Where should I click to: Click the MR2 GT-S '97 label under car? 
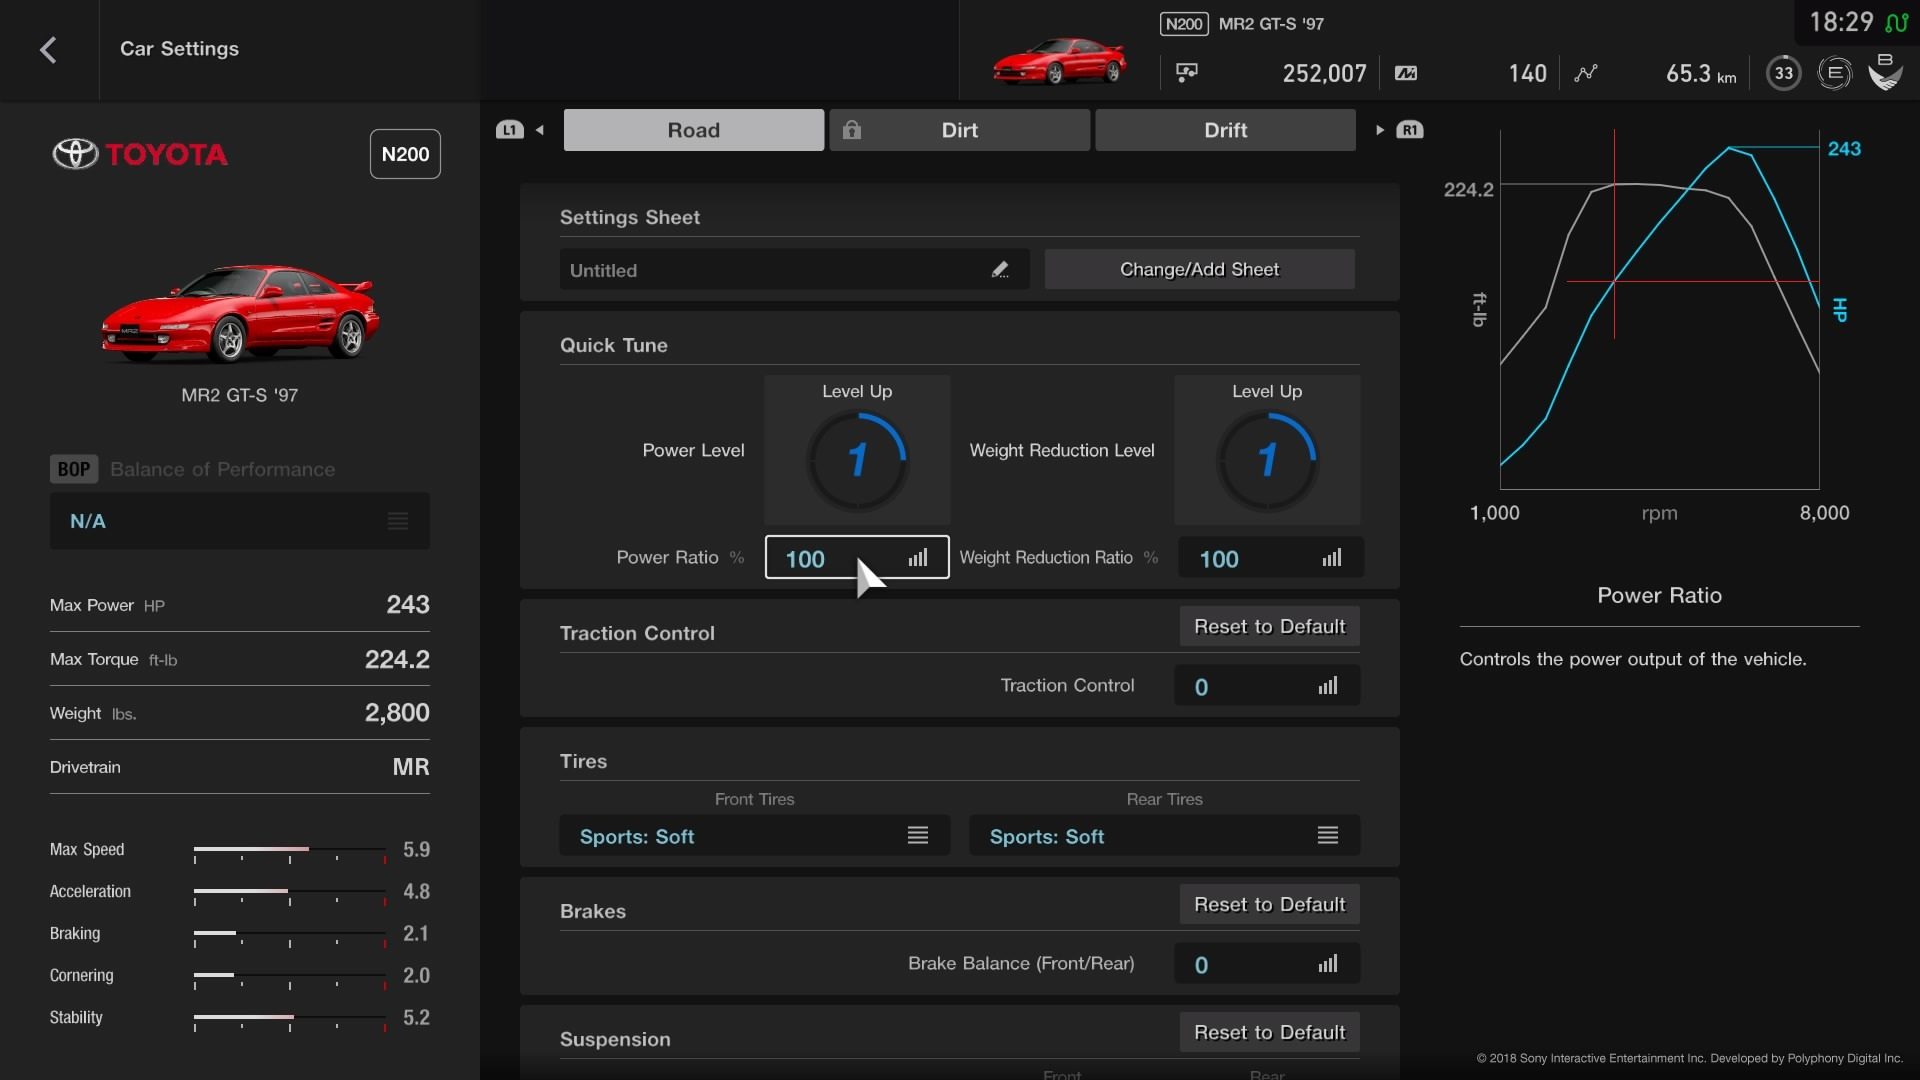[x=240, y=395]
